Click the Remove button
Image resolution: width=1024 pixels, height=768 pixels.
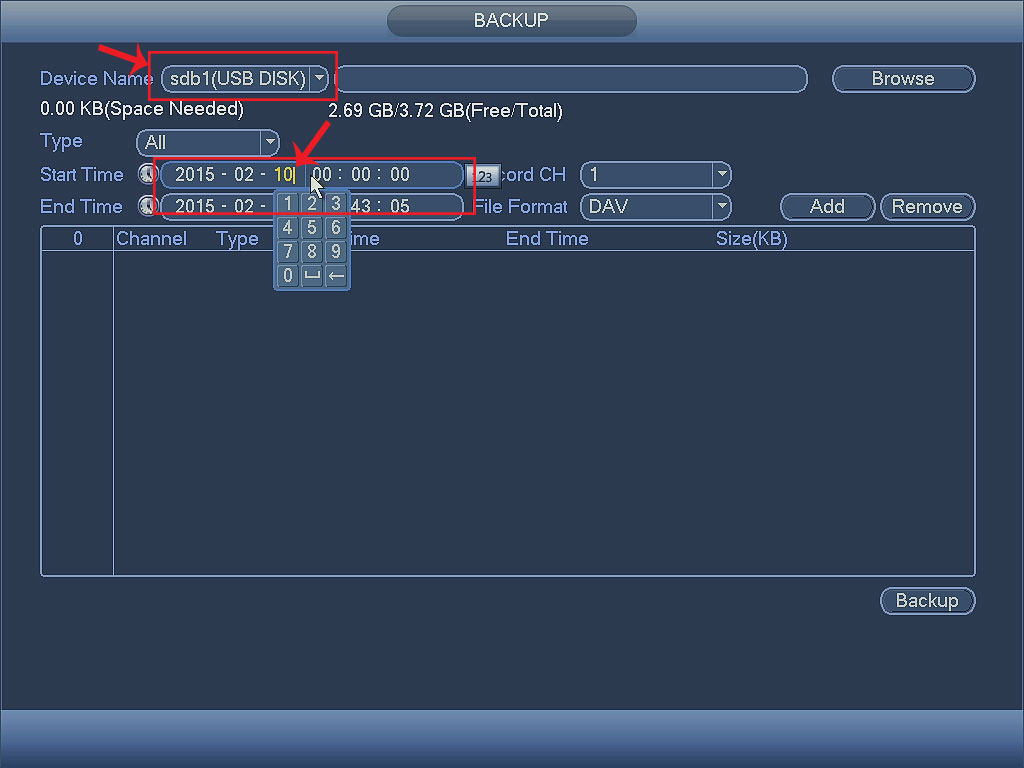click(x=927, y=206)
